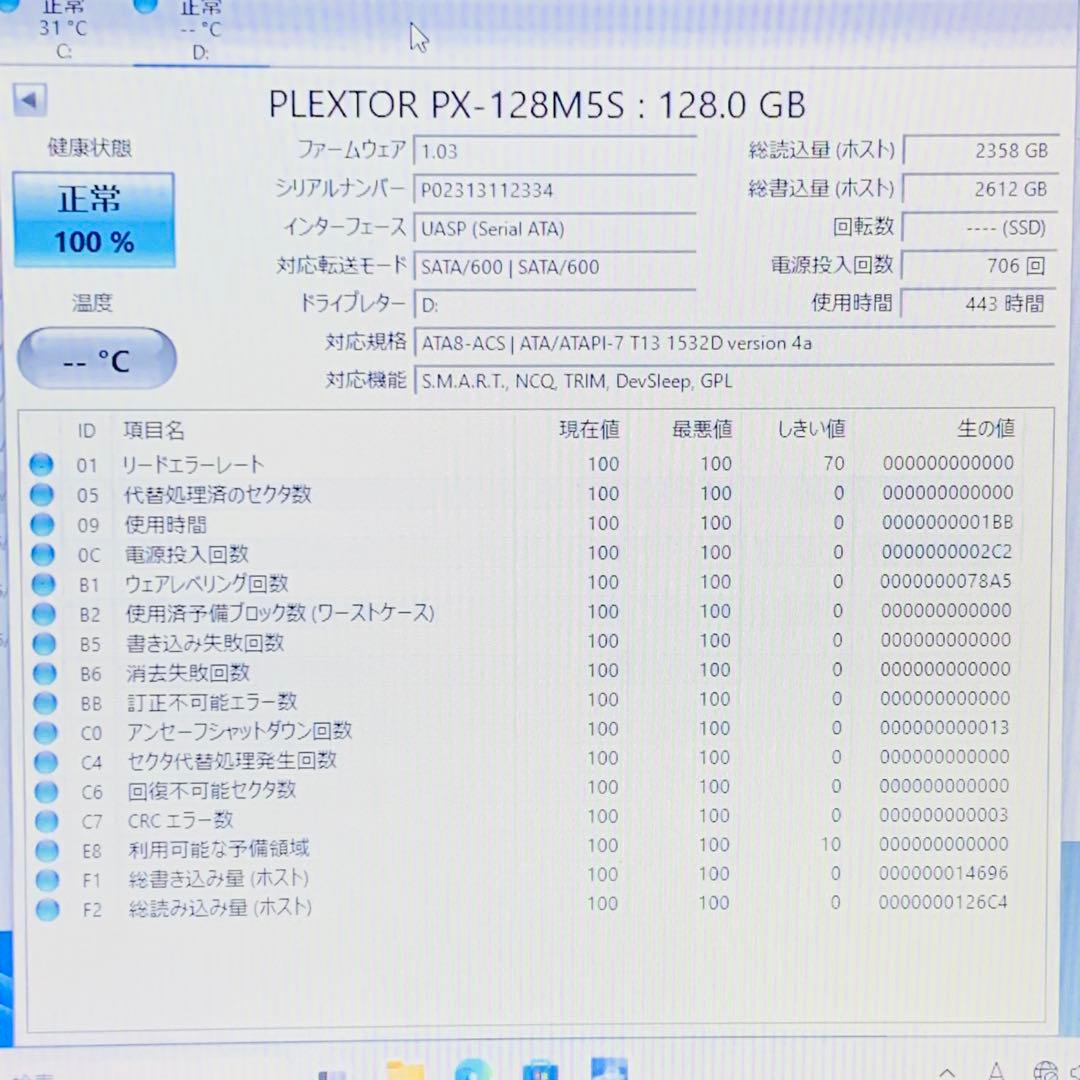Click the status indicator for 訂正不可能エラー数

click(x=42, y=702)
